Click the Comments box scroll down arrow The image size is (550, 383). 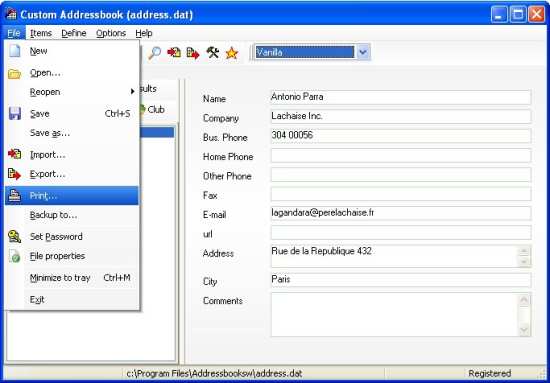click(524, 330)
